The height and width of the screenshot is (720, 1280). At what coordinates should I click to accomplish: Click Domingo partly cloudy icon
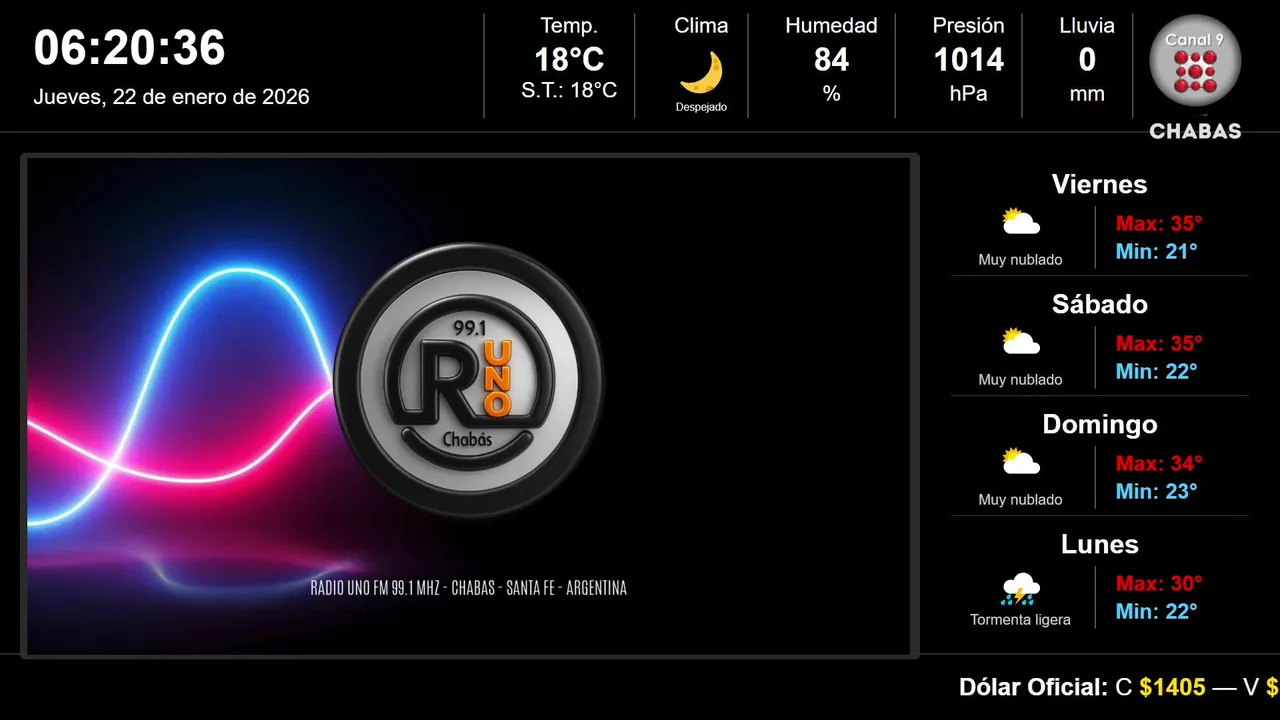click(1021, 462)
